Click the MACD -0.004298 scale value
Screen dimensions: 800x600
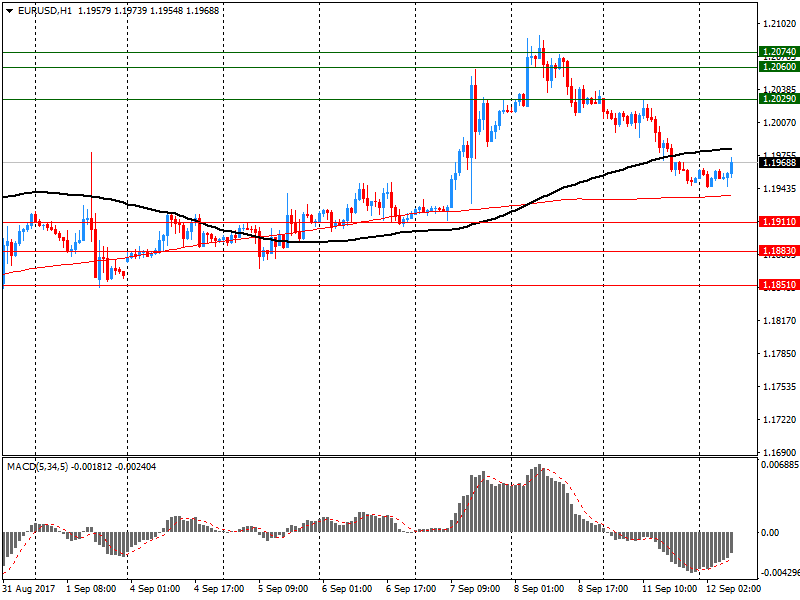[780, 573]
